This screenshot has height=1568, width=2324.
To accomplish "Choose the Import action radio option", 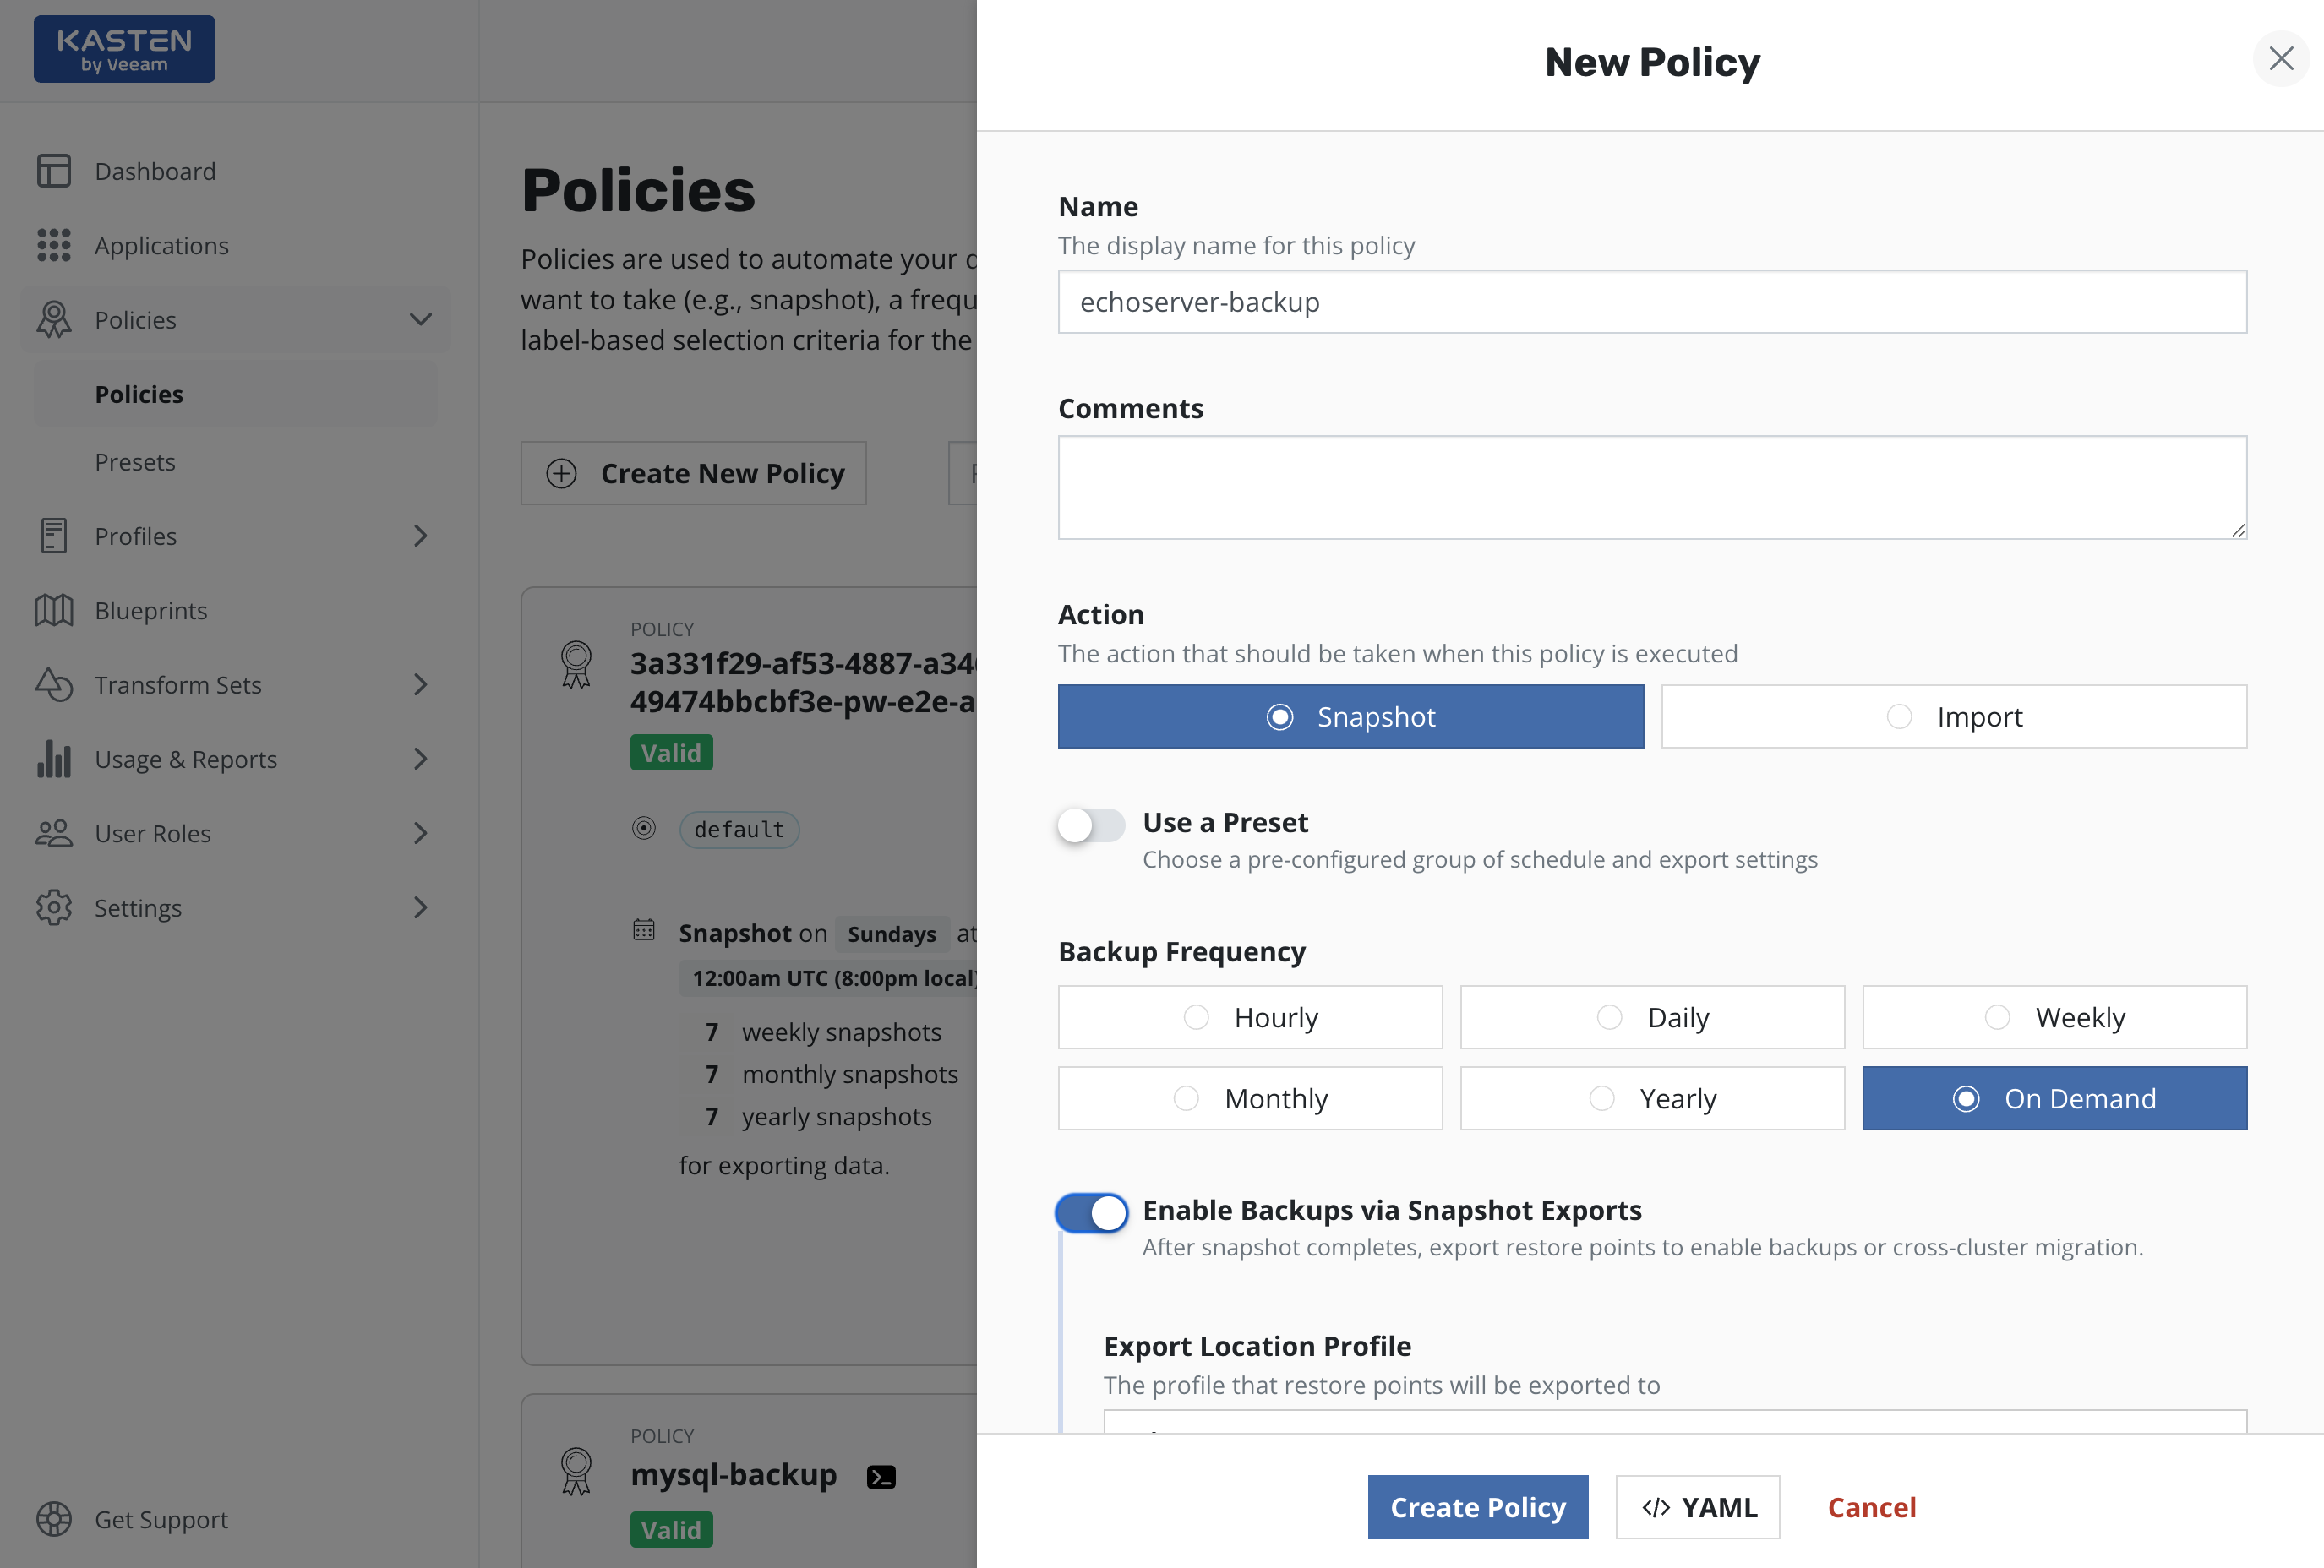I will (x=1953, y=717).
